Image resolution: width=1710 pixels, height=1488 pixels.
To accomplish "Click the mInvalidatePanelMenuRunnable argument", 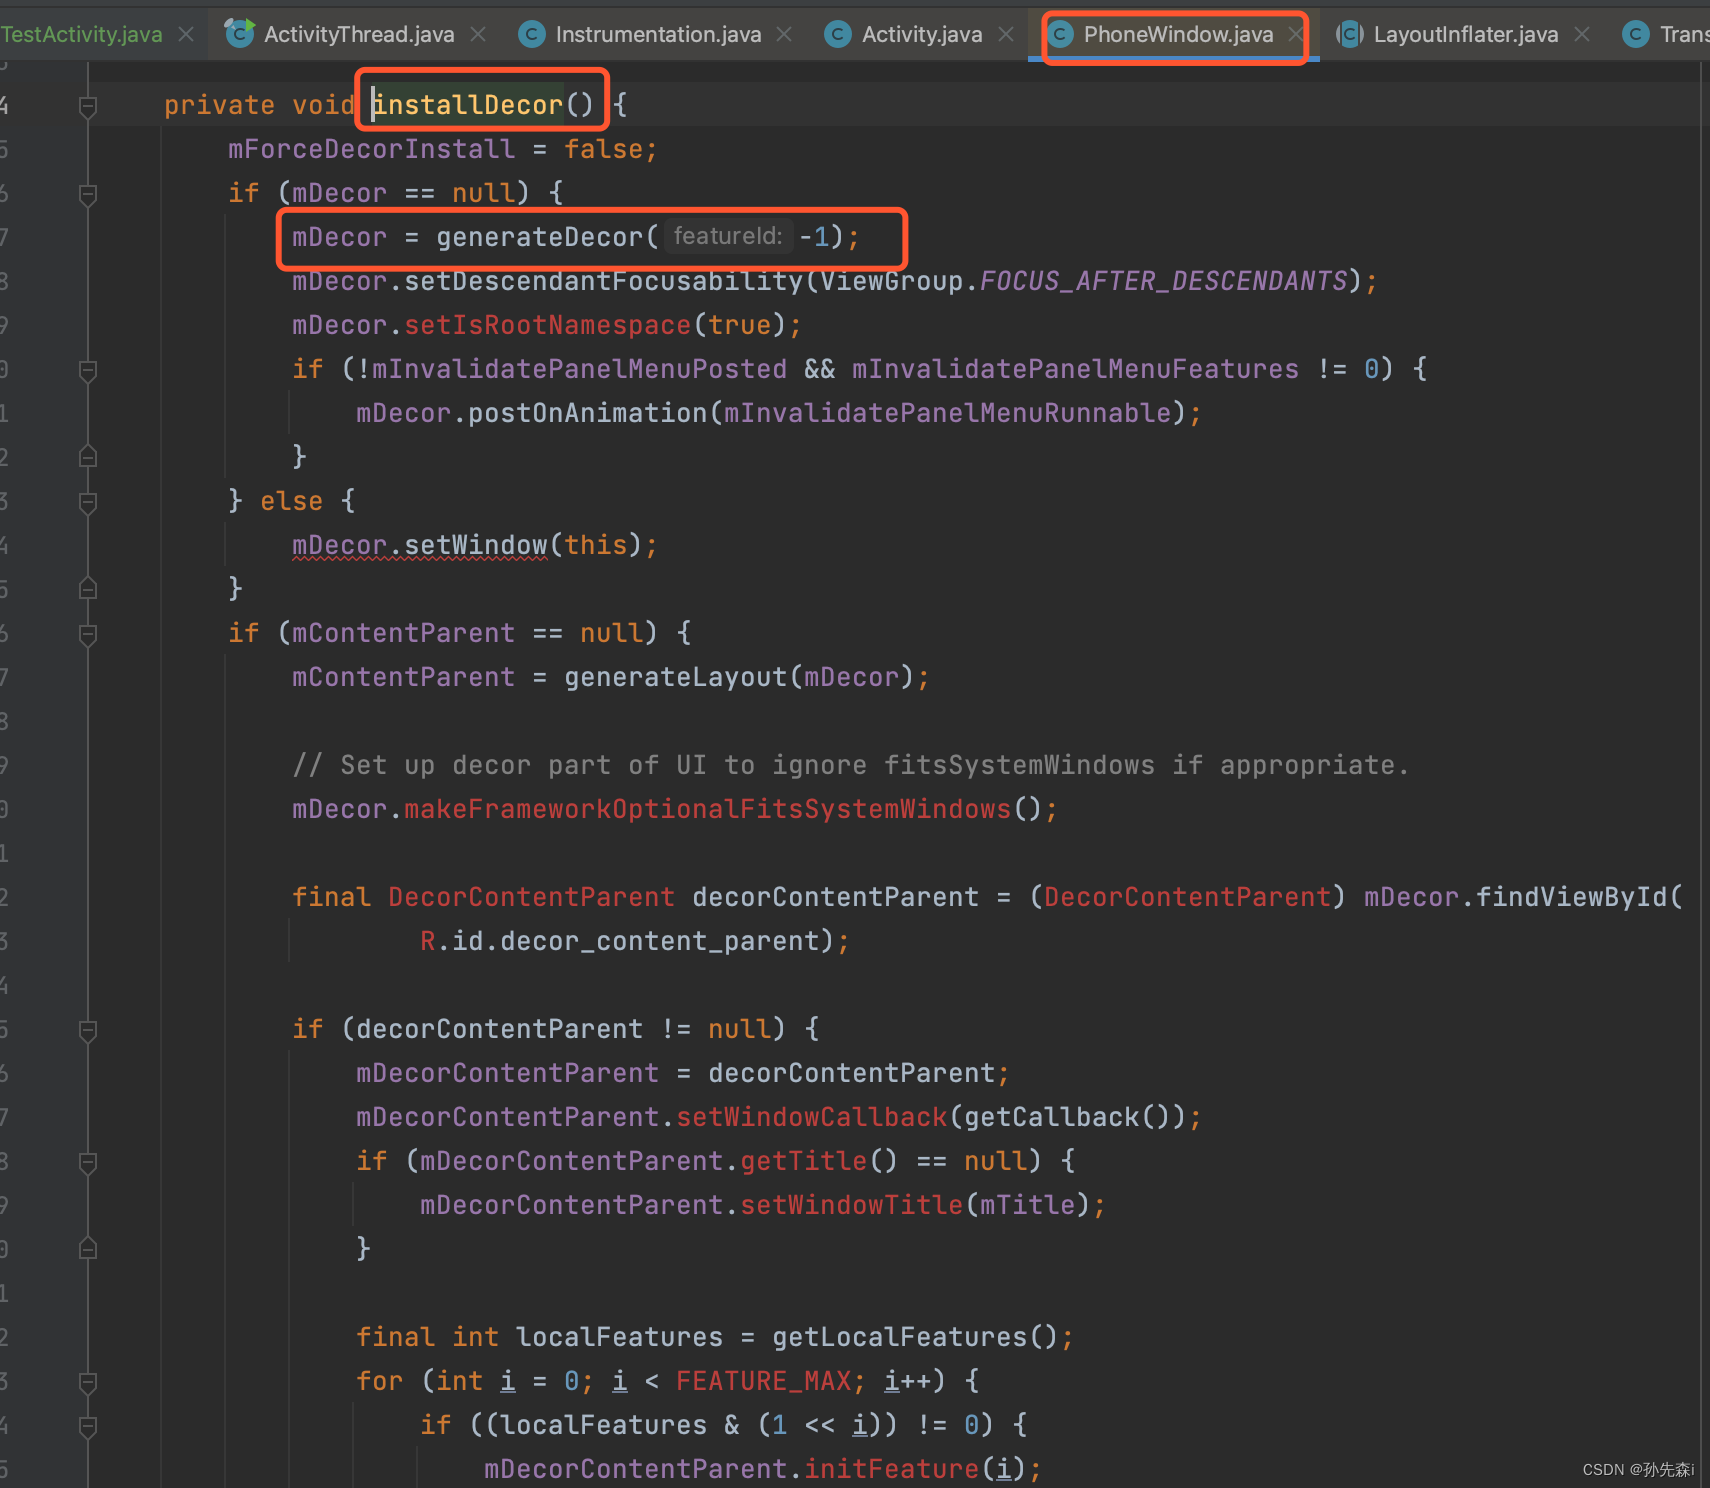I will pyautogui.click(x=948, y=413).
